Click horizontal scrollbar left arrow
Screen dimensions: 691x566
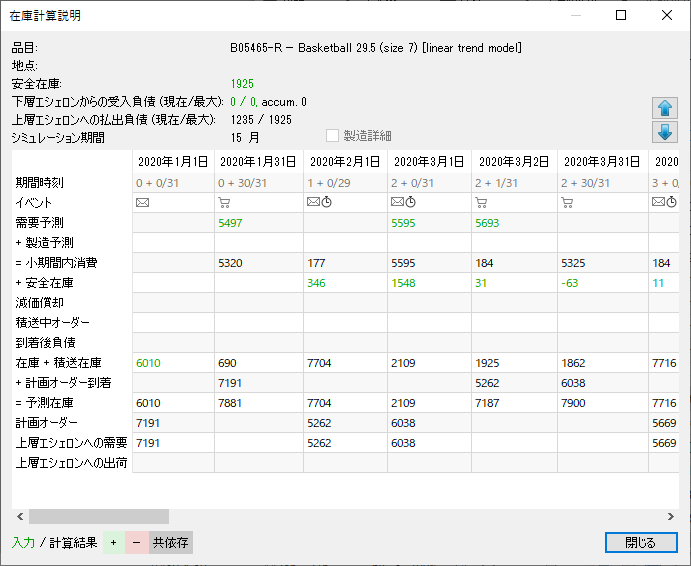pyautogui.click(x=20, y=516)
